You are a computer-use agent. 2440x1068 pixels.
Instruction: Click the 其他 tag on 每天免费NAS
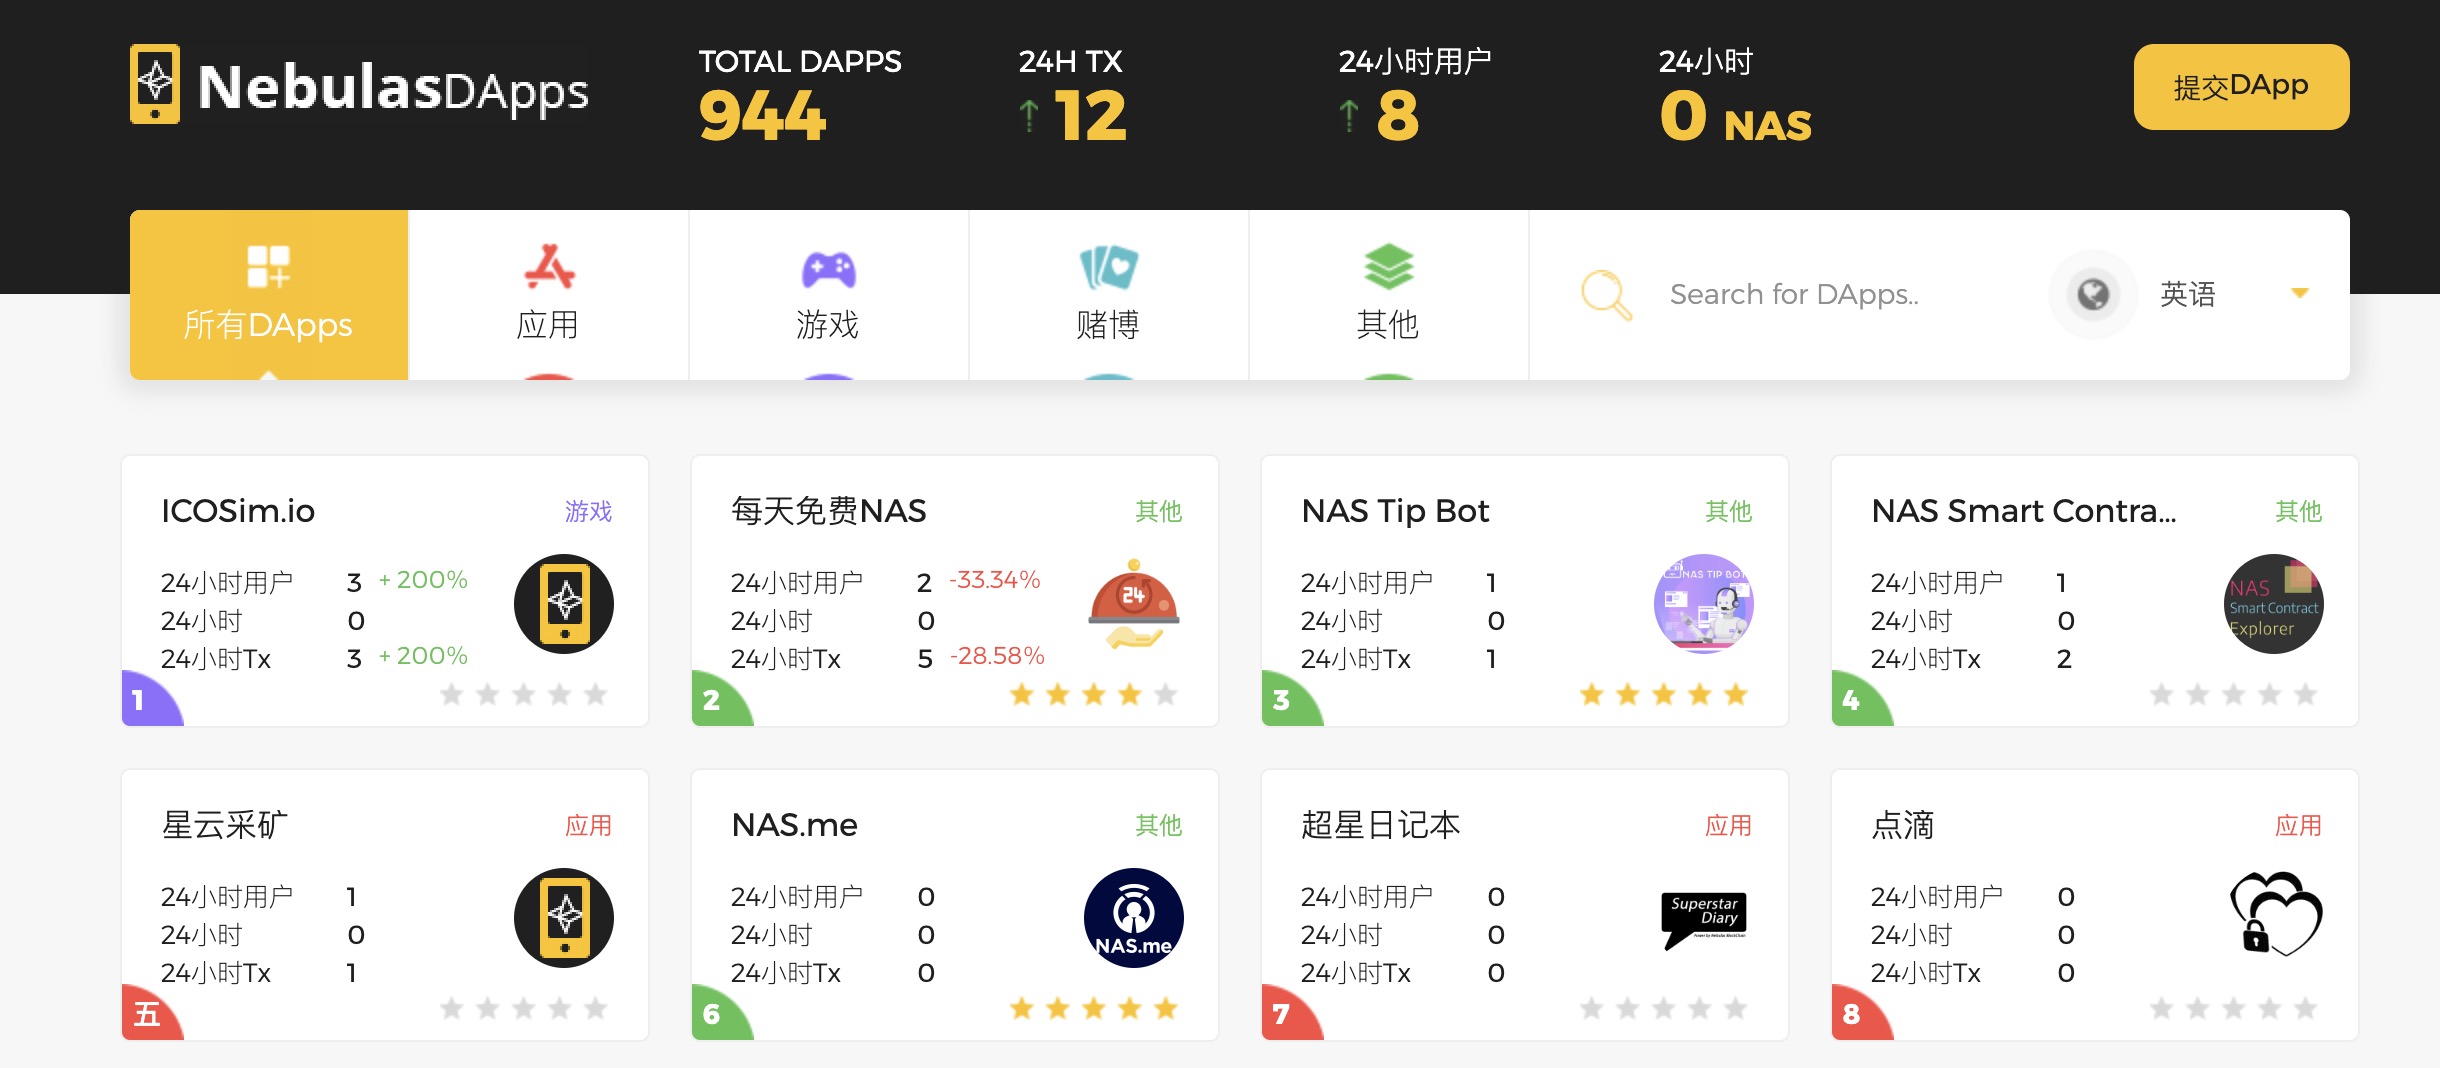pyautogui.click(x=1158, y=512)
